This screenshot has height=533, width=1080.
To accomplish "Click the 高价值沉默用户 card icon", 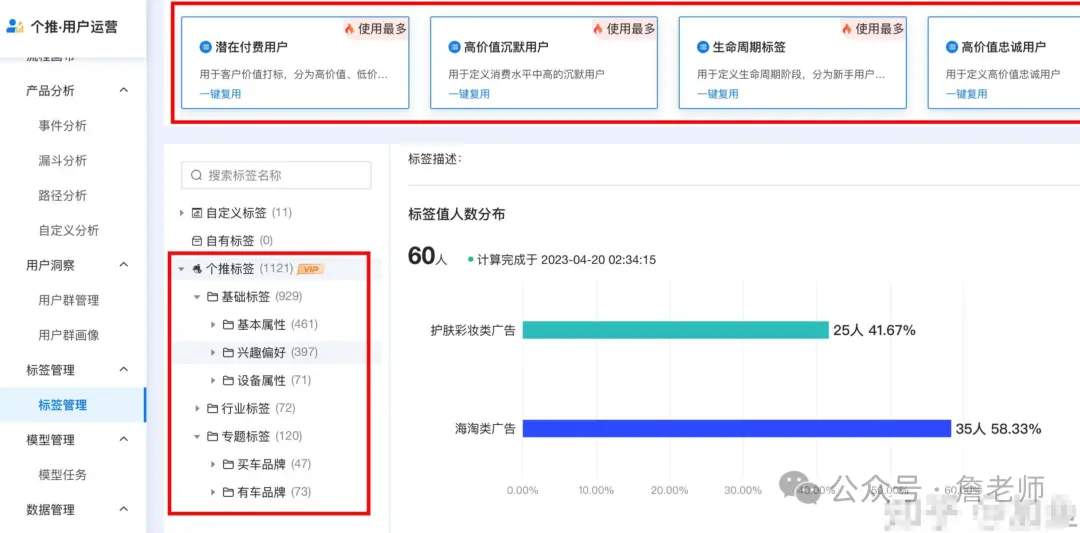I will pyautogui.click(x=454, y=47).
